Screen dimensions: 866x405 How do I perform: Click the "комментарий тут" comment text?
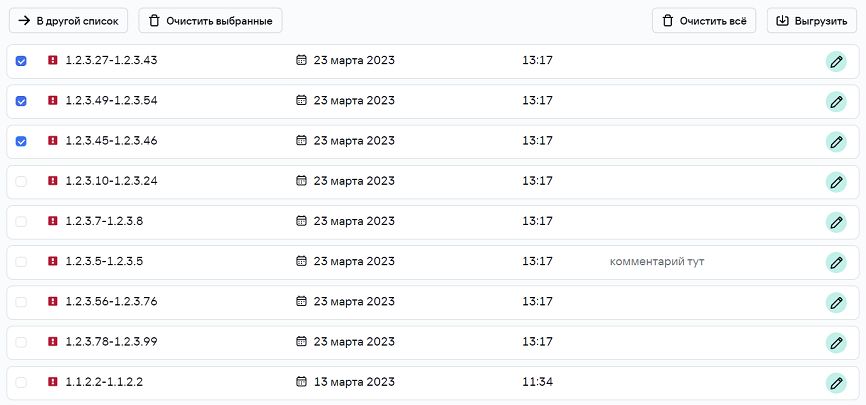664,261
